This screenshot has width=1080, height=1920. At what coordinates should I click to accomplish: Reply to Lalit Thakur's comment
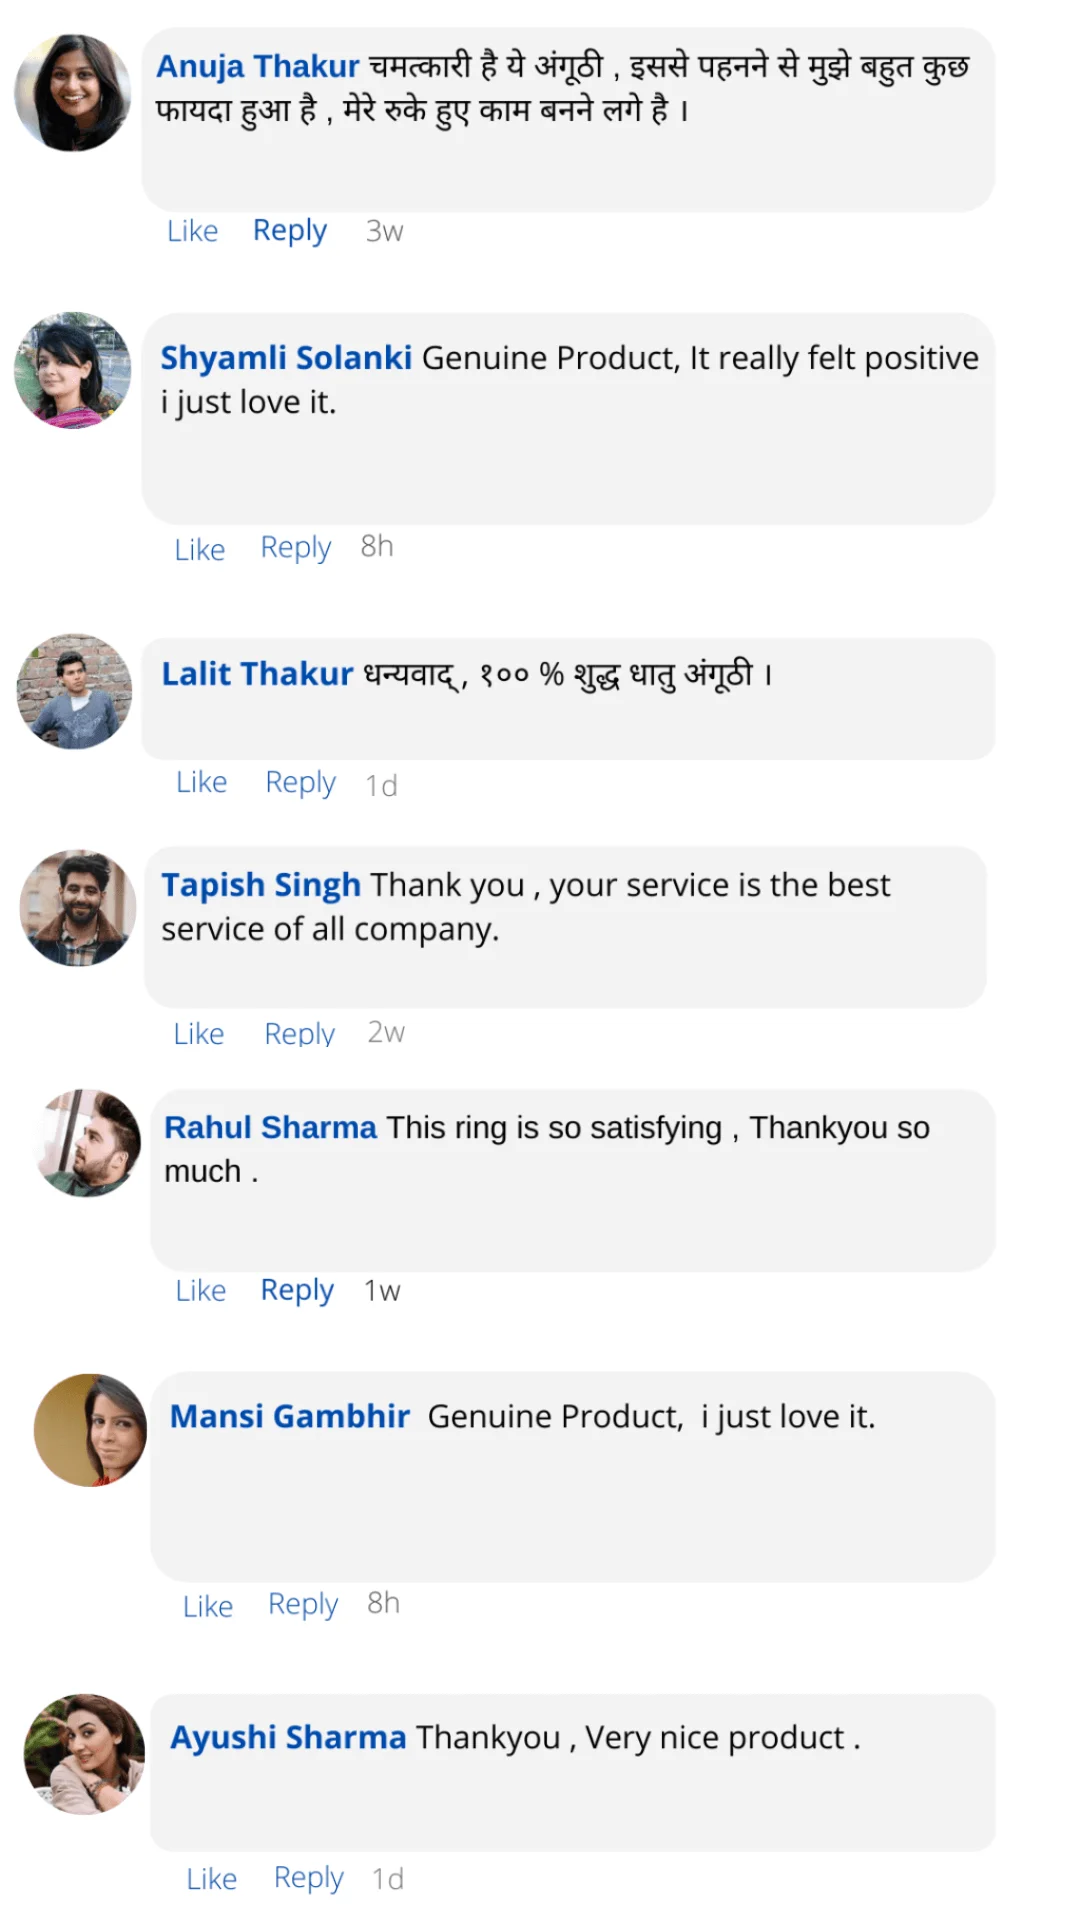(x=300, y=783)
